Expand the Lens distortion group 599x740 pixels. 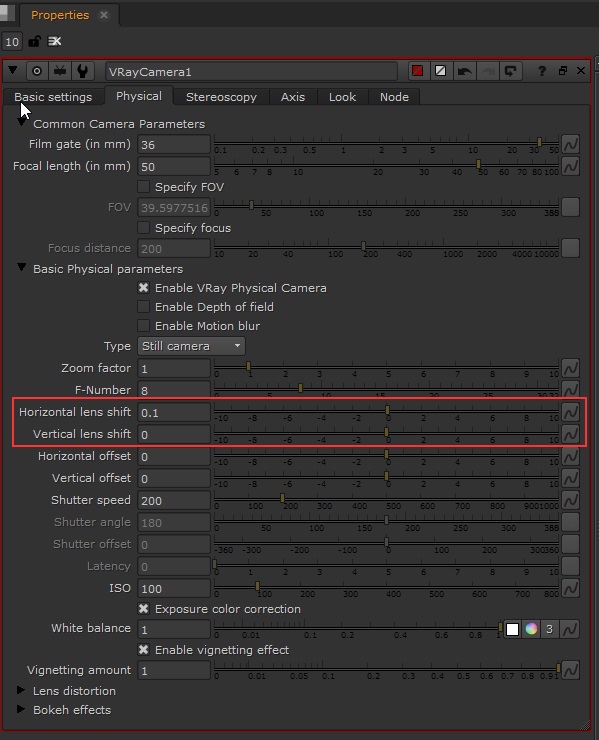tap(21, 690)
